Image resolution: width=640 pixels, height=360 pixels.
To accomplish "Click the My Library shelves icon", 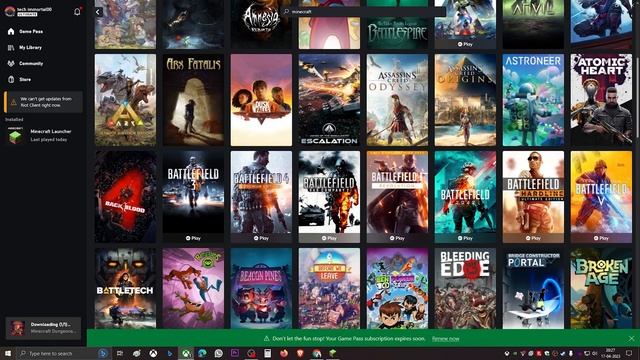I will [11, 48].
